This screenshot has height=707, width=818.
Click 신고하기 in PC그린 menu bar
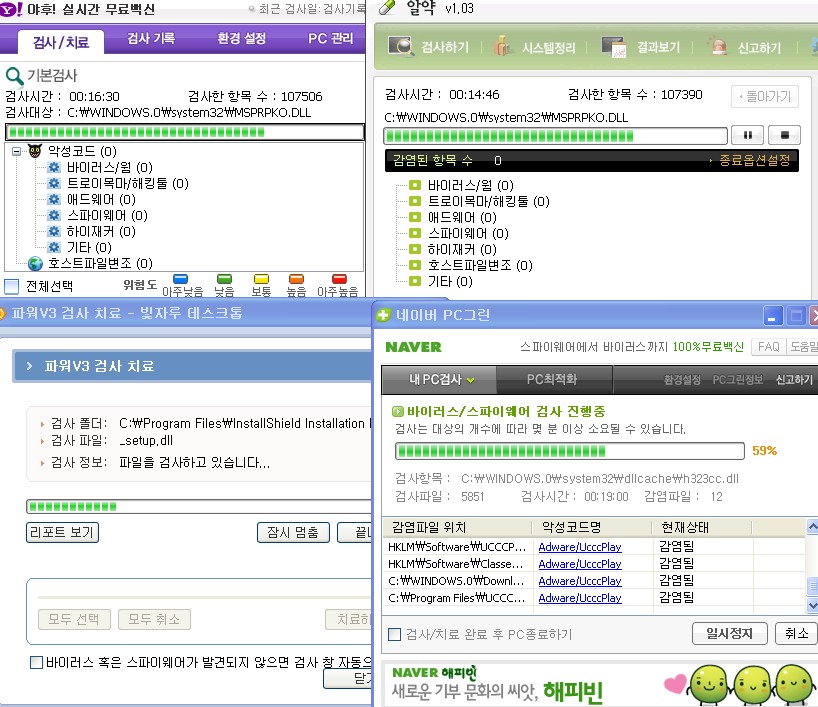click(794, 380)
